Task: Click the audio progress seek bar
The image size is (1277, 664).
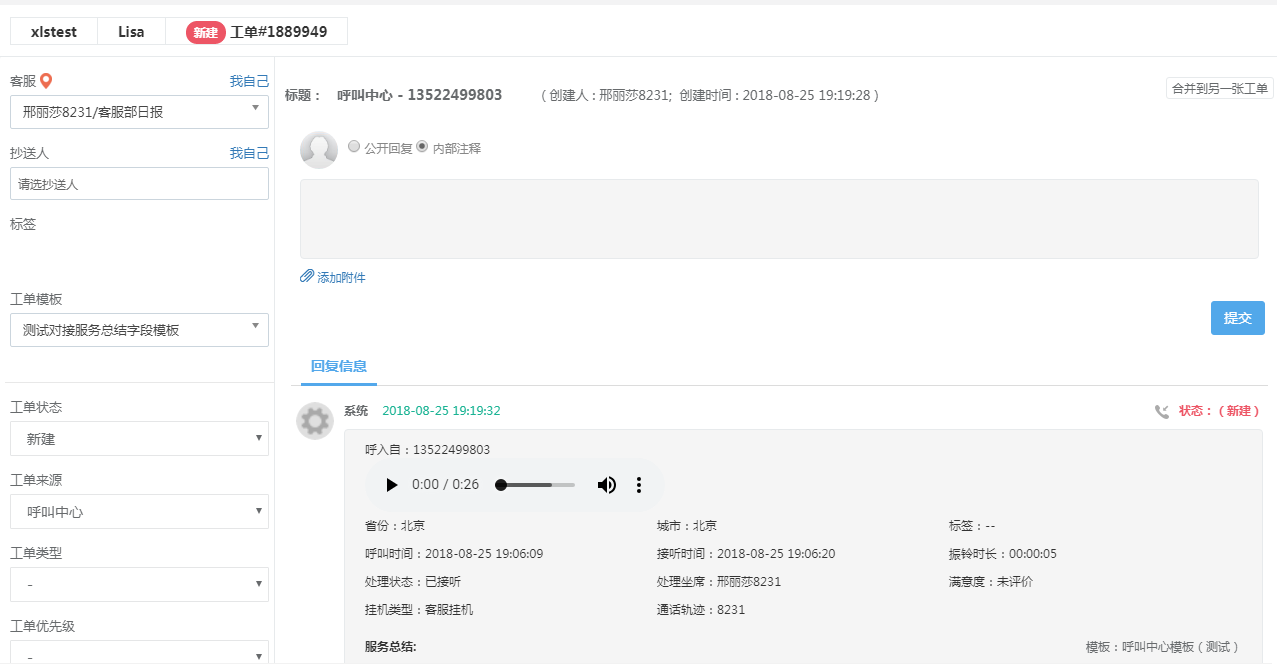Action: coord(535,485)
